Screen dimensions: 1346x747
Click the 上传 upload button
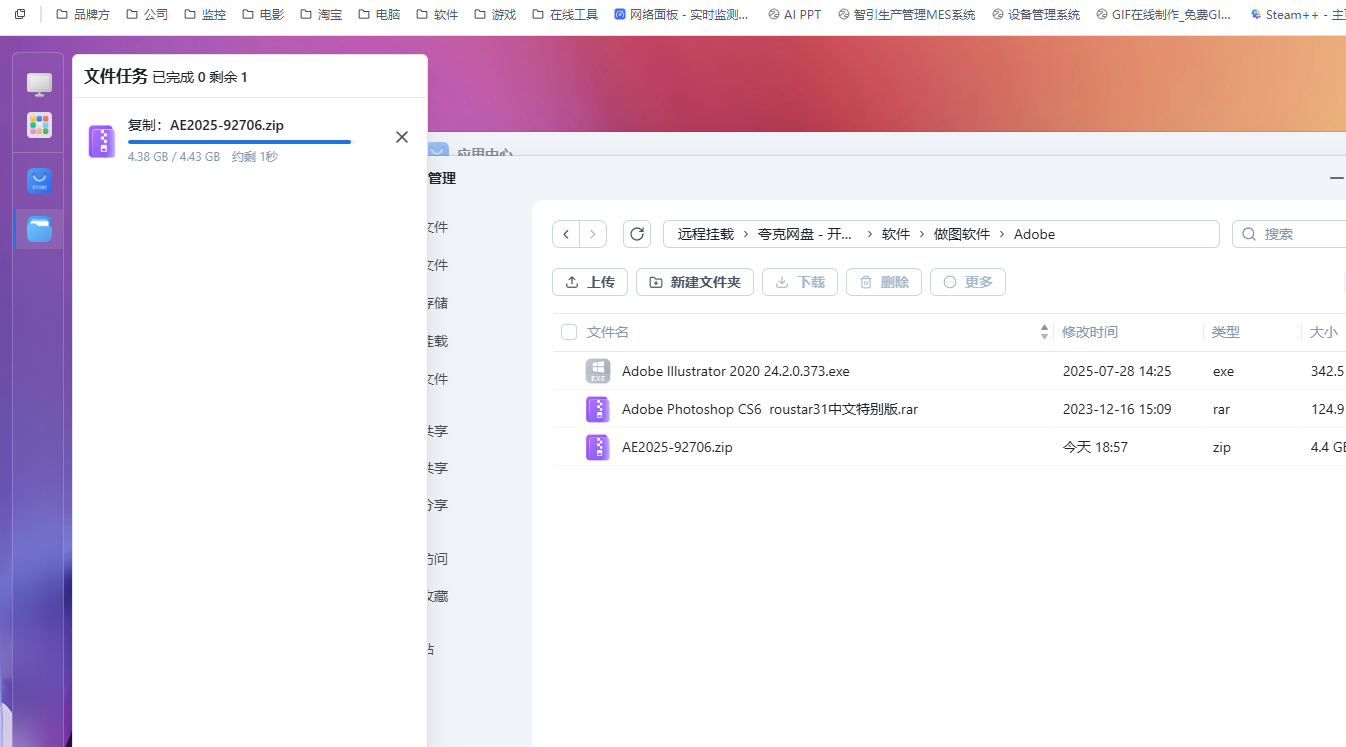tap(589, 282)
